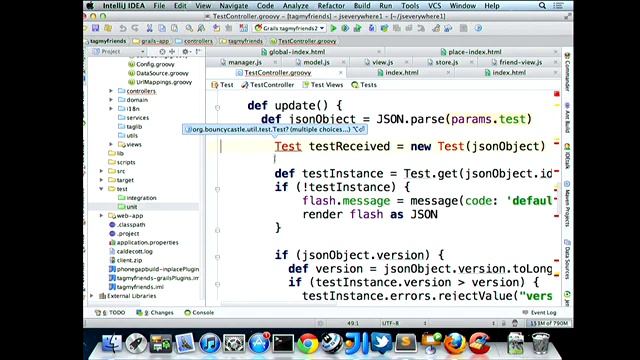640x360 pixels.
Task: Click the Paste icon in toolbar
Action: (174, 28)
